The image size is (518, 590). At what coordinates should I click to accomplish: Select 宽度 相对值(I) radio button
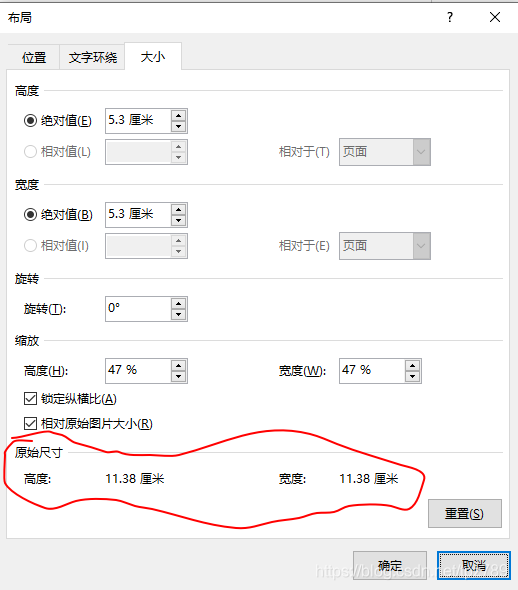(x=30, y=246)
